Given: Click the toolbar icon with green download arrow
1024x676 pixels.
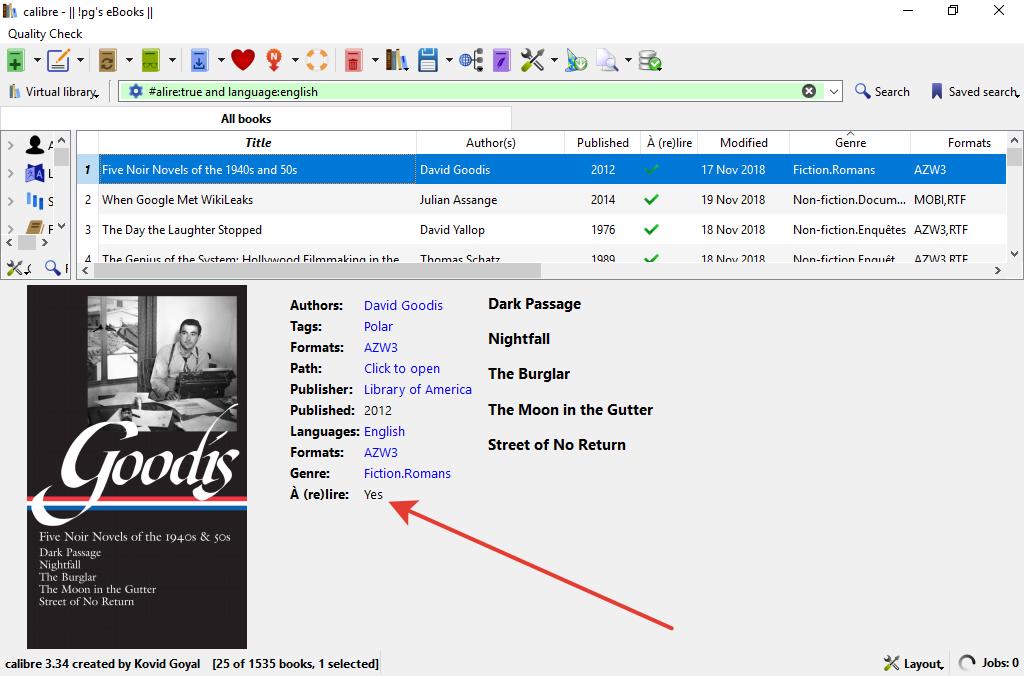Looking at the screenshot, I should pos(576,61).
